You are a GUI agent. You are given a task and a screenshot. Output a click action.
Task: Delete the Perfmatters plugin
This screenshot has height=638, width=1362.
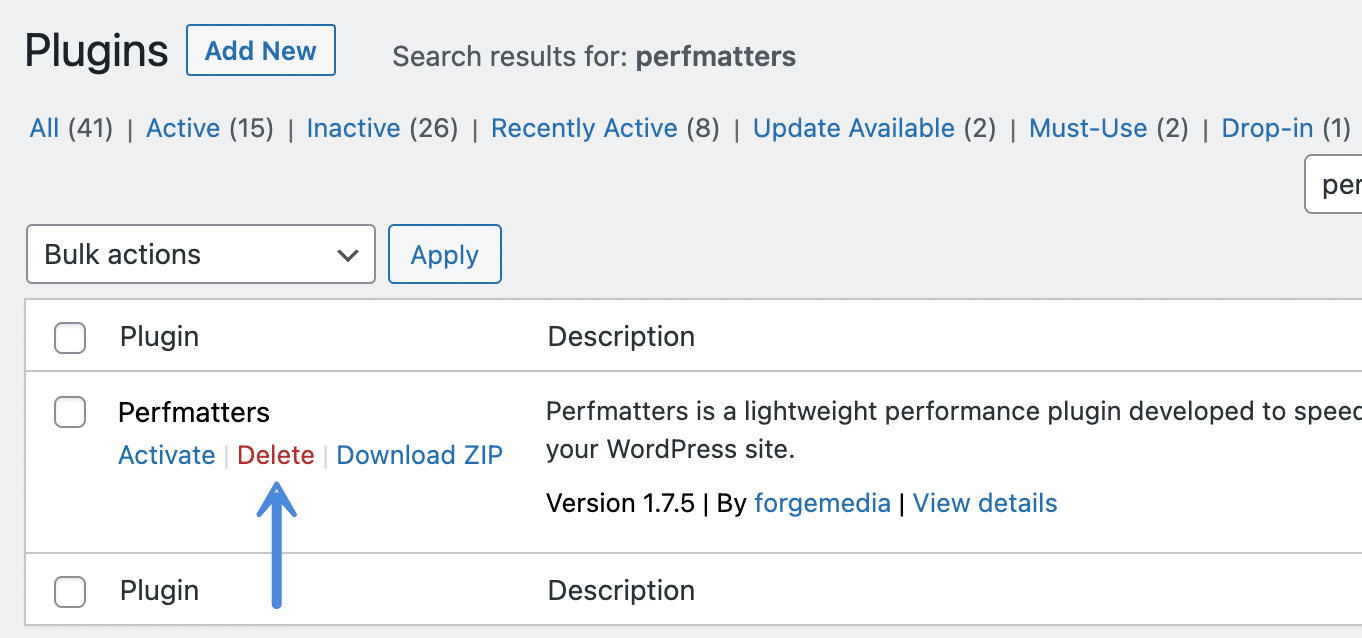[x=275, y=455]
